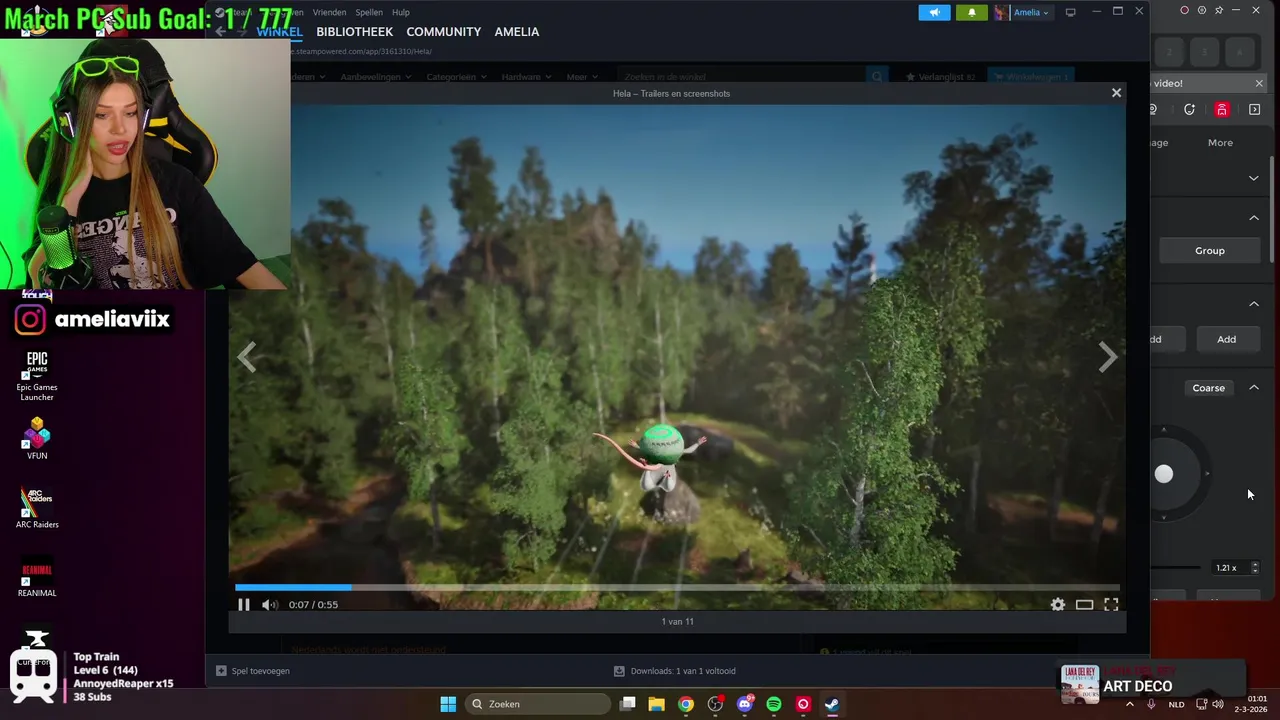Select the Coarse option in right panel

click(x=1208, y=388)
